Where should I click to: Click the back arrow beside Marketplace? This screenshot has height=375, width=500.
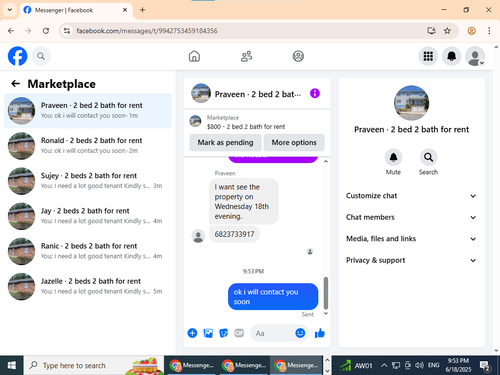(16, 84)
